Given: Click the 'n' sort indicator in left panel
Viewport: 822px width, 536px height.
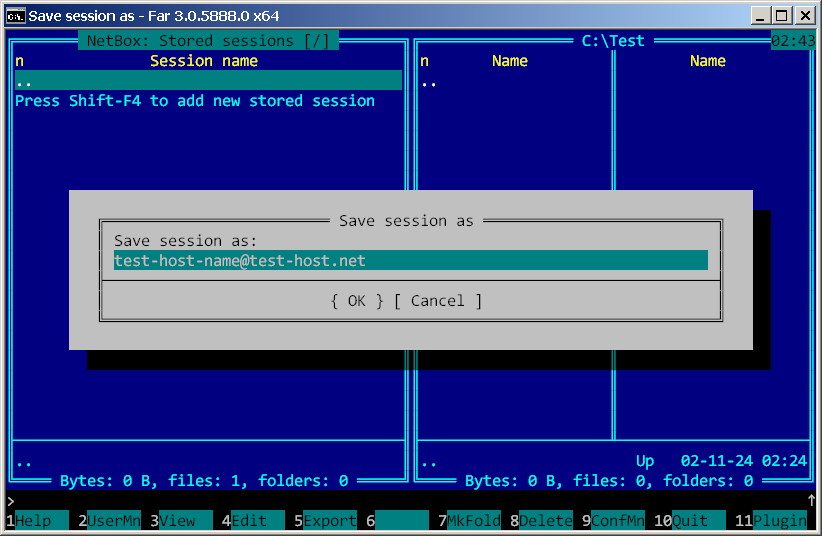Looking at the screenshot, I should click(x=19, y=61).
